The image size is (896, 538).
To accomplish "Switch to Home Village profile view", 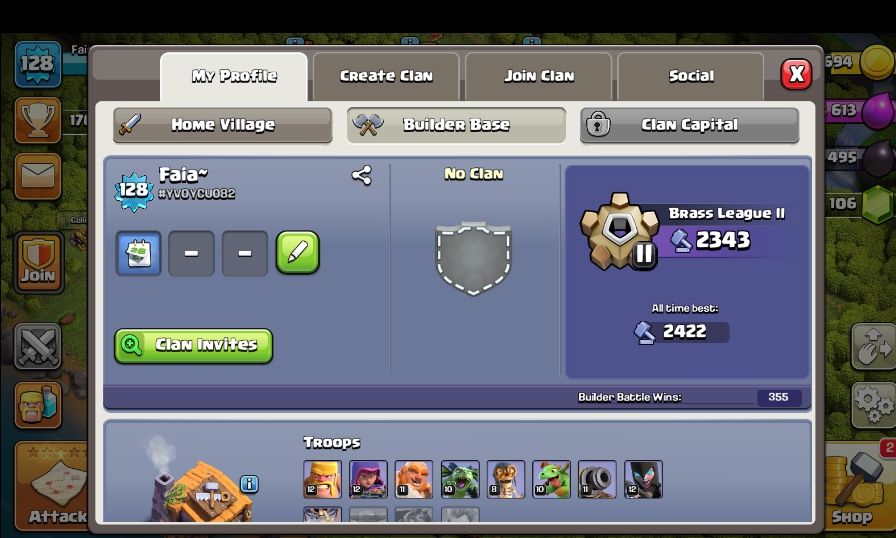I will pyautogui.click(x=222, y=125).
